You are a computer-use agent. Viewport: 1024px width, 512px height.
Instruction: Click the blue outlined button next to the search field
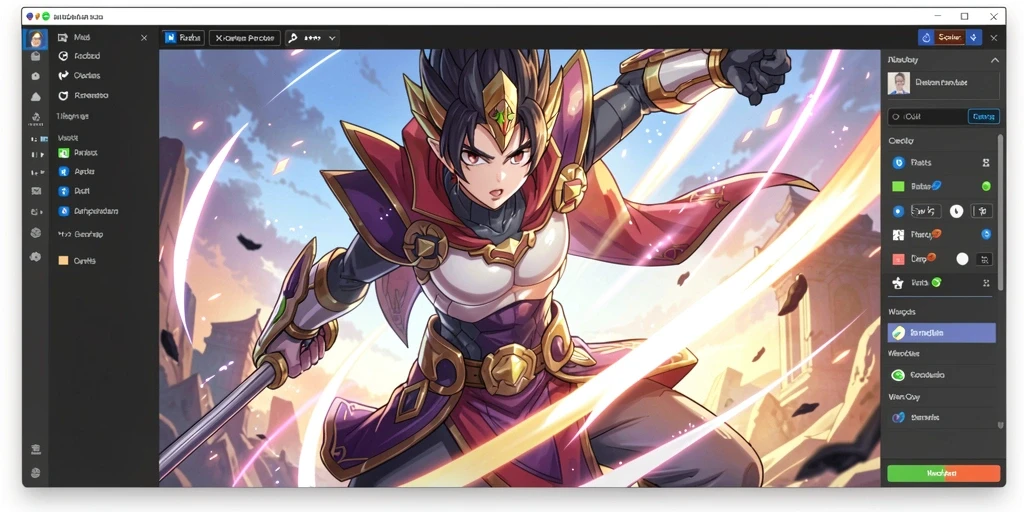click(x=984, y=117)
